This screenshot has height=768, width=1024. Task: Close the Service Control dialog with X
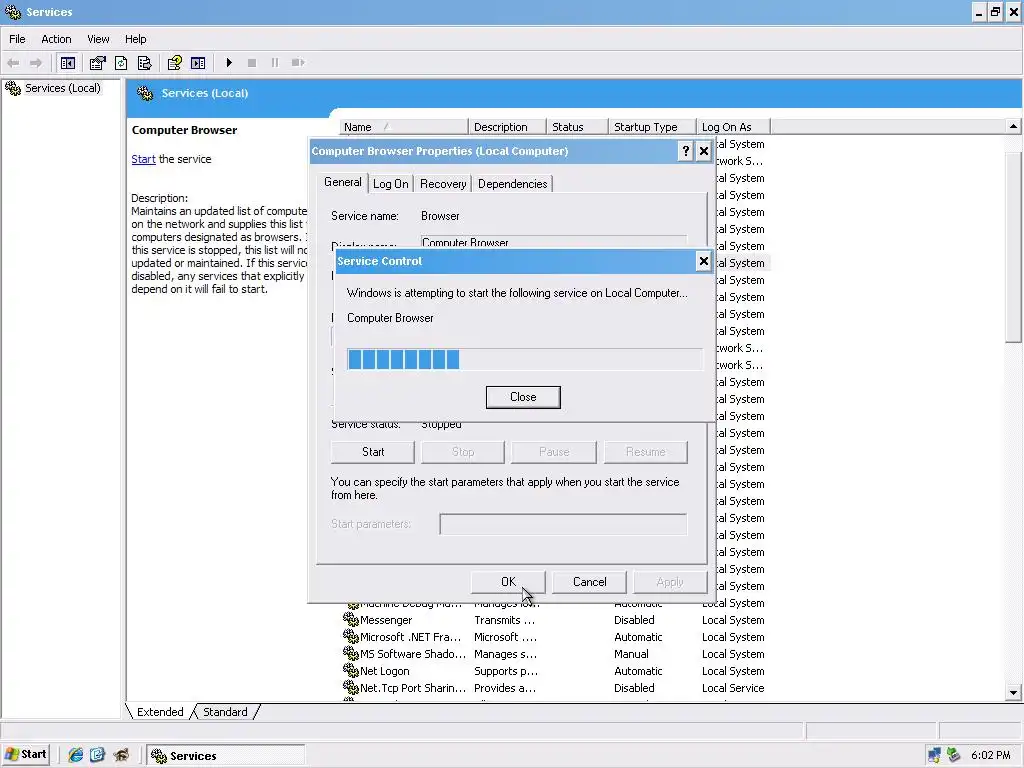click(x=703, y=261)
